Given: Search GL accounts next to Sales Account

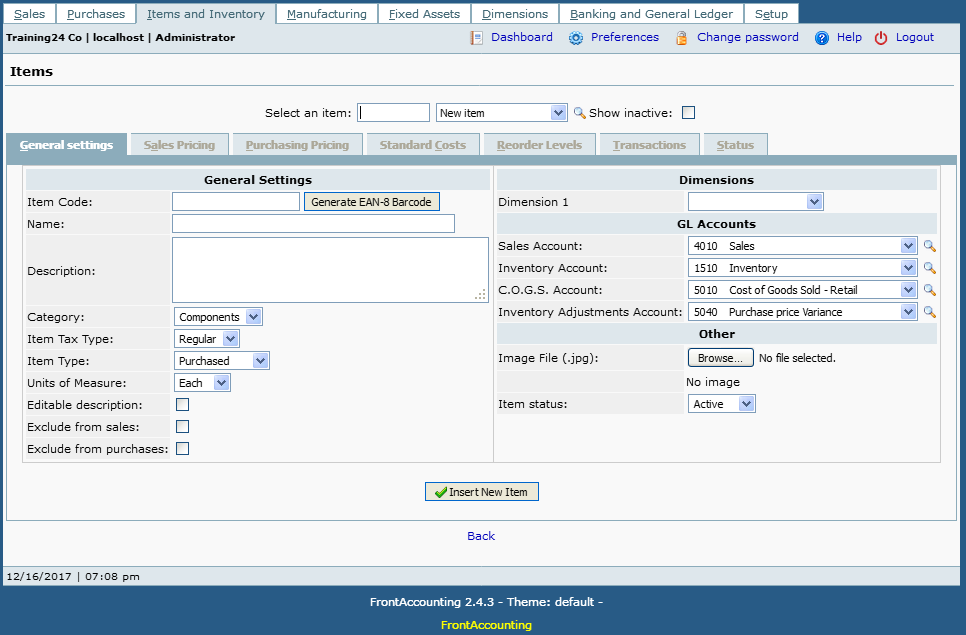Looking at the screenshot, I should click(930, 246).
